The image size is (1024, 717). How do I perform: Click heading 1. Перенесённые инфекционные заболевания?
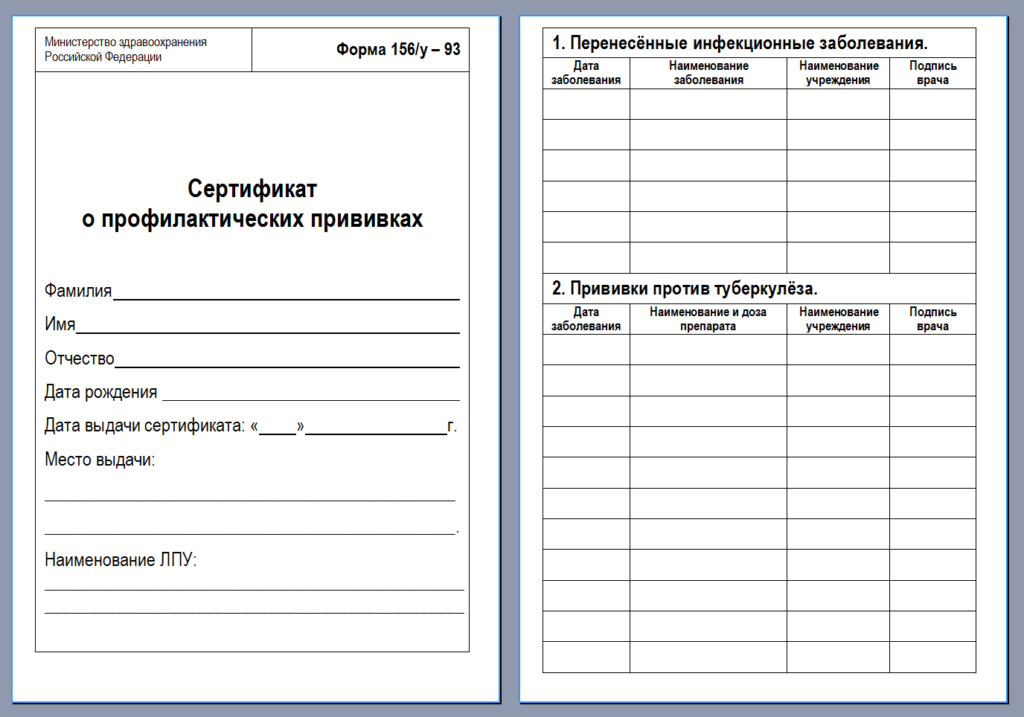point(740,43)
